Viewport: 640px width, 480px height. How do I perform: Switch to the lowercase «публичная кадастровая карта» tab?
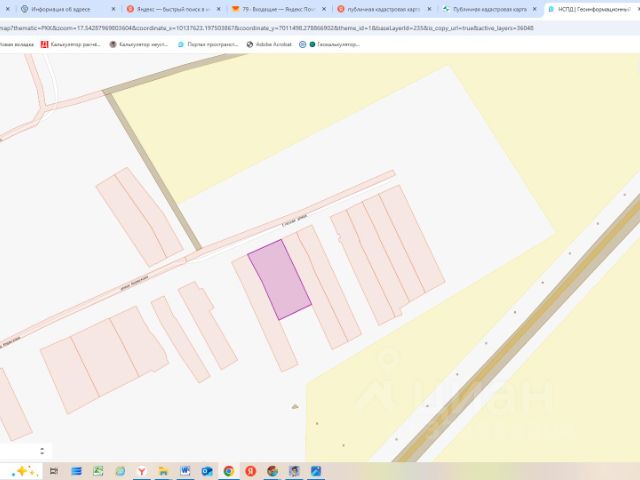(x=378, y=9)
